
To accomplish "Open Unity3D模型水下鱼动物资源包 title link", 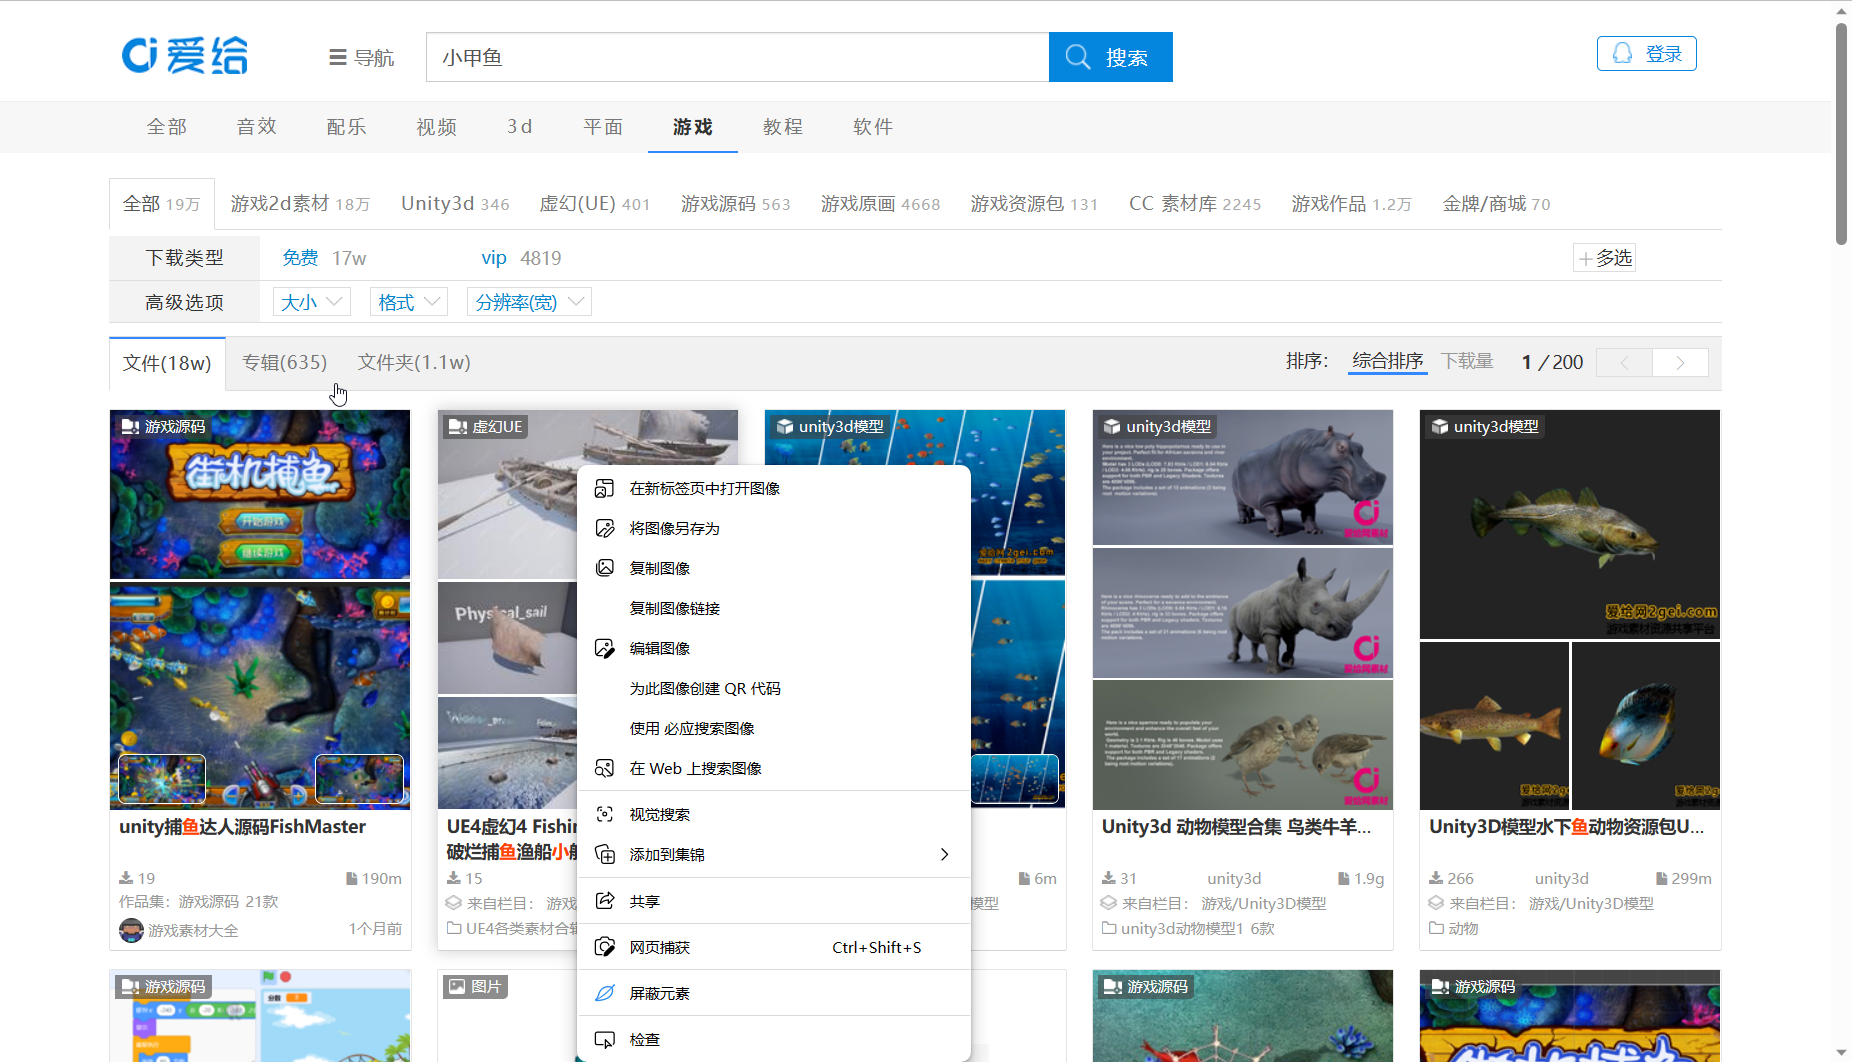I will point(1567,827).
